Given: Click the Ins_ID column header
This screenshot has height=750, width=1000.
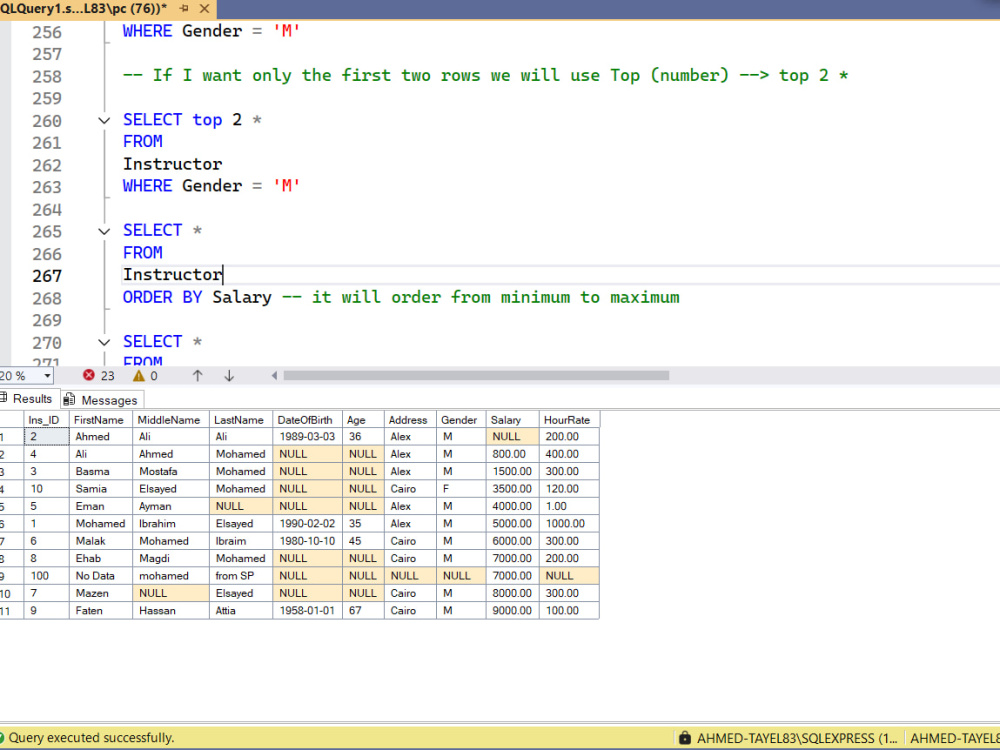Looking at the screenshot, I should point(46,420).
